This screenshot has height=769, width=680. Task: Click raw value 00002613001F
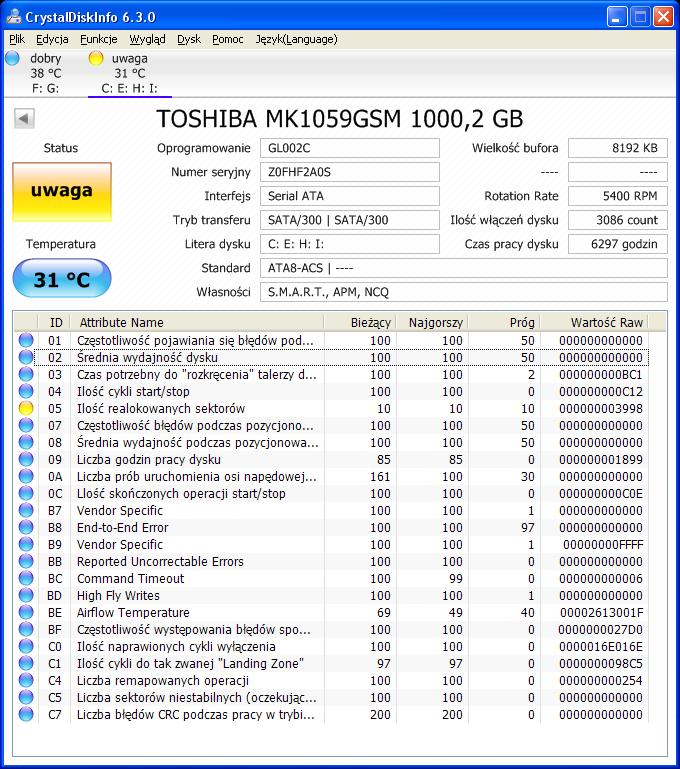pyautogui.click(x=602, y=613)
